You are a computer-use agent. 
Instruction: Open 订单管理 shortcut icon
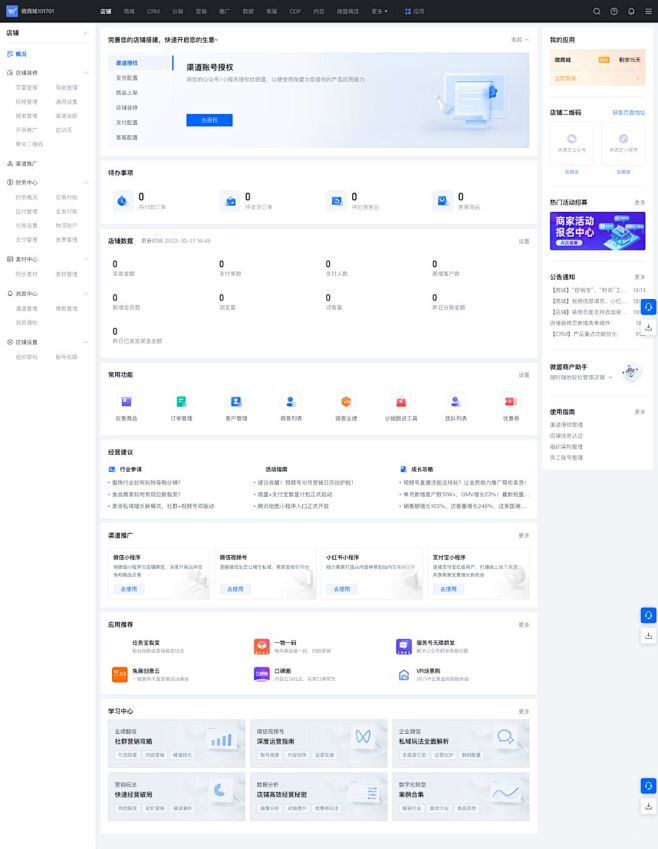[x=181, y=402]
